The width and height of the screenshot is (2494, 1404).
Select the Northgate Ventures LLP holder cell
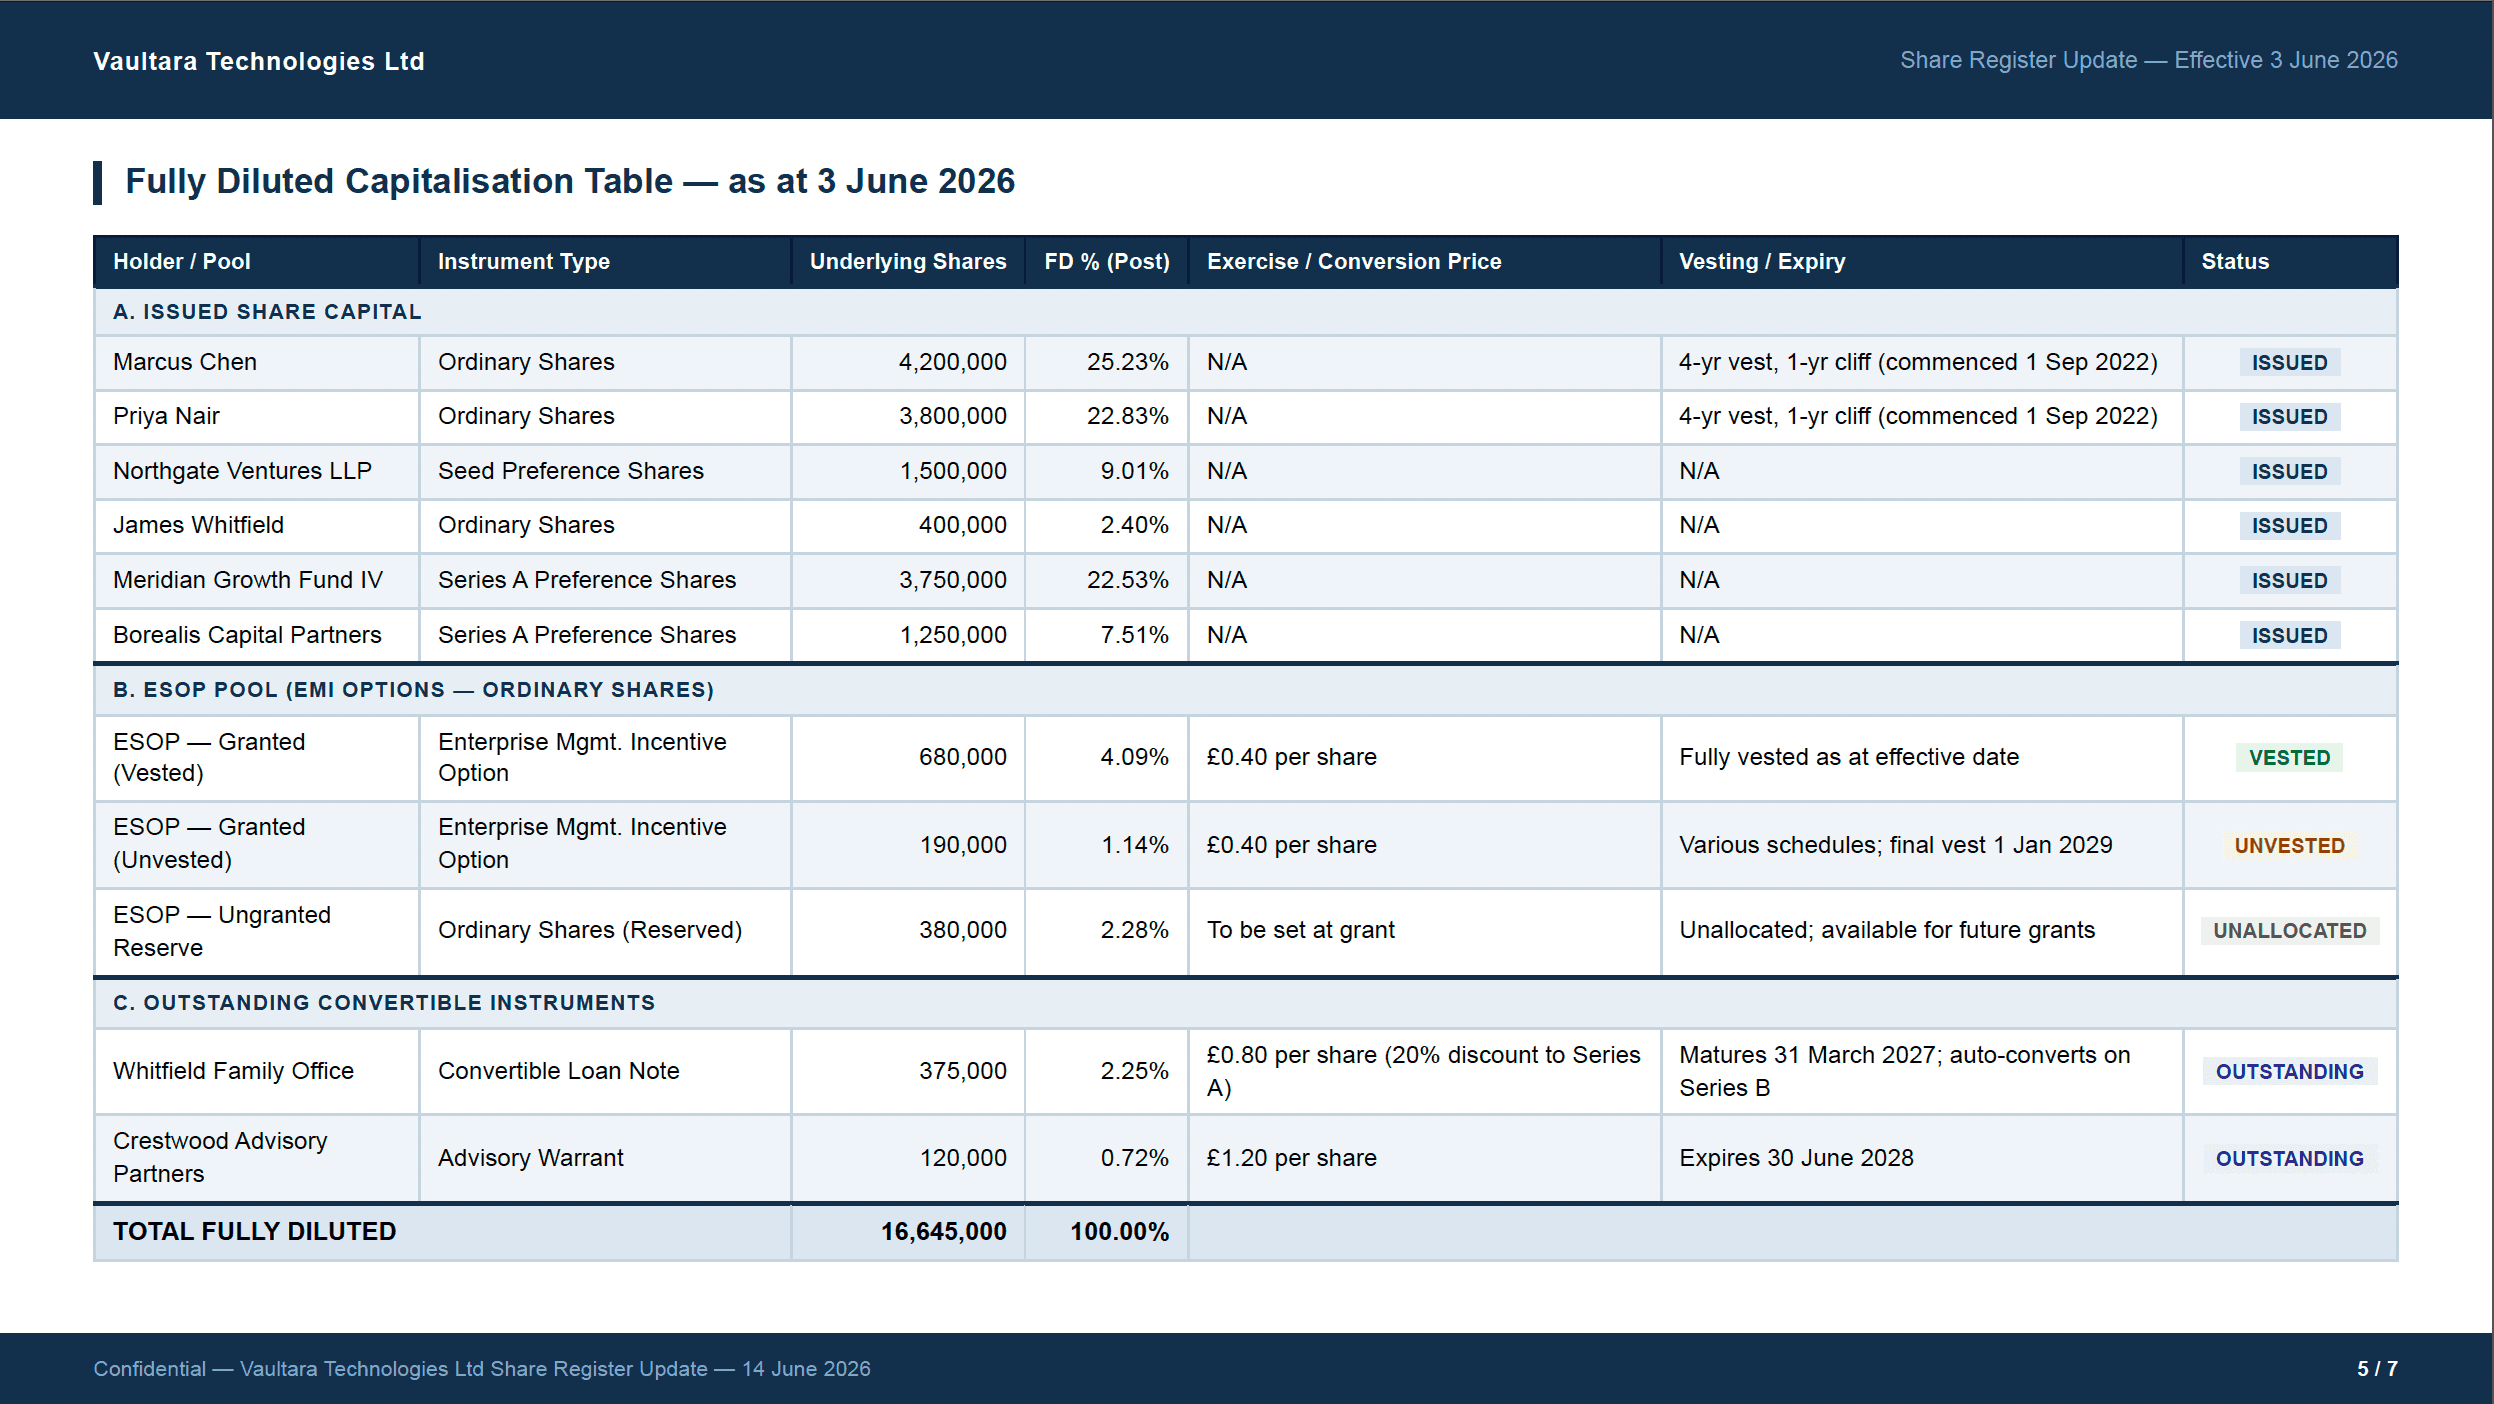256,471
